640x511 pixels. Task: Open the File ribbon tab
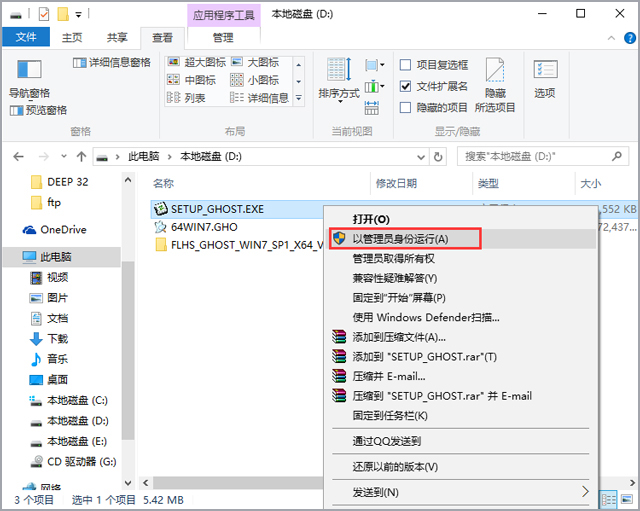click(x=26, y=38)
